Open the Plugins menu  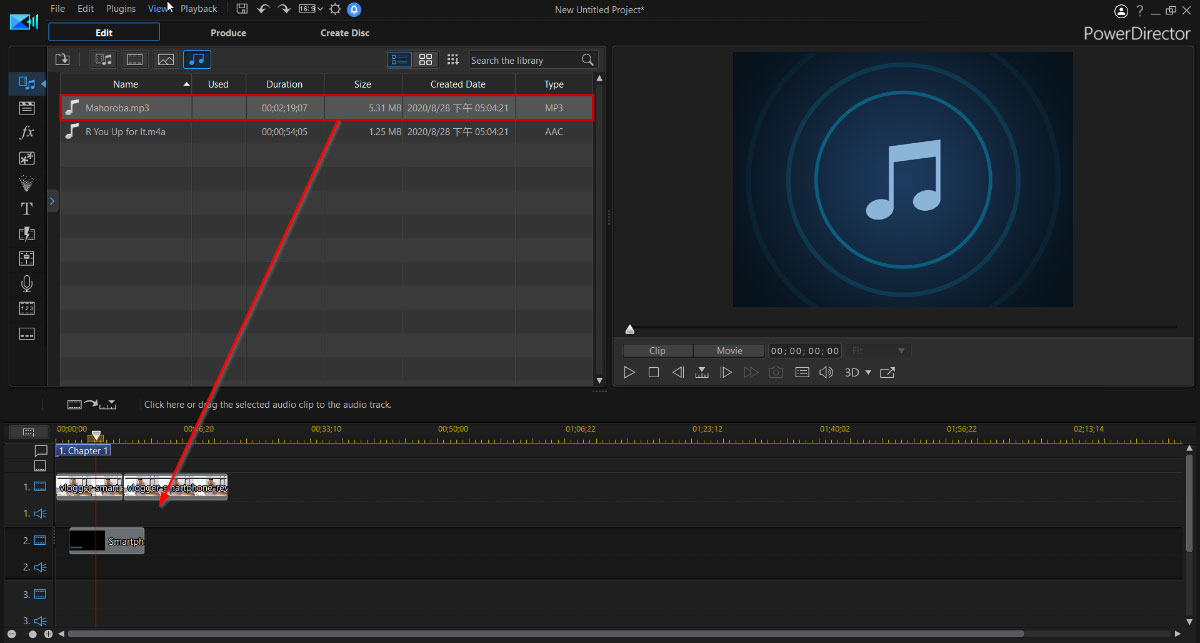coord(120,9)
